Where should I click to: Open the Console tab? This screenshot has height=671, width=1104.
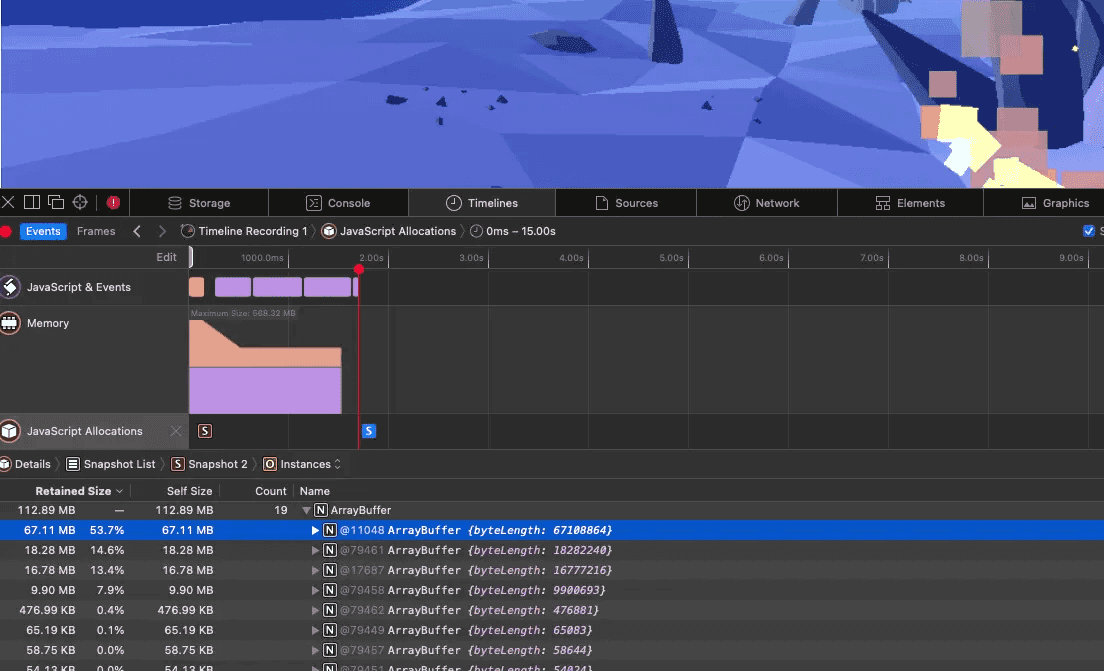pyautogui.click(x=338, y=203)
